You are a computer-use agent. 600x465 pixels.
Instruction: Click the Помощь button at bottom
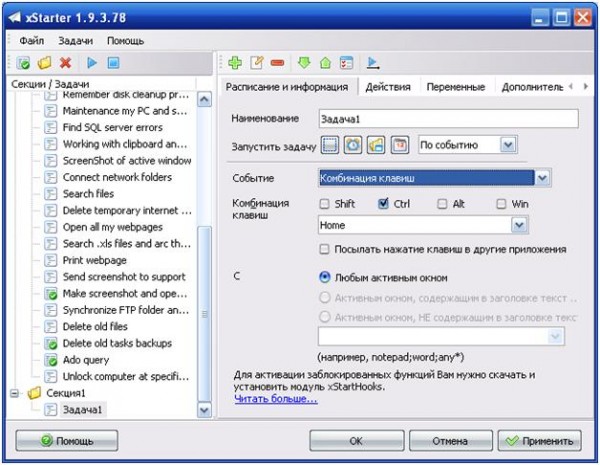[67, 441]
